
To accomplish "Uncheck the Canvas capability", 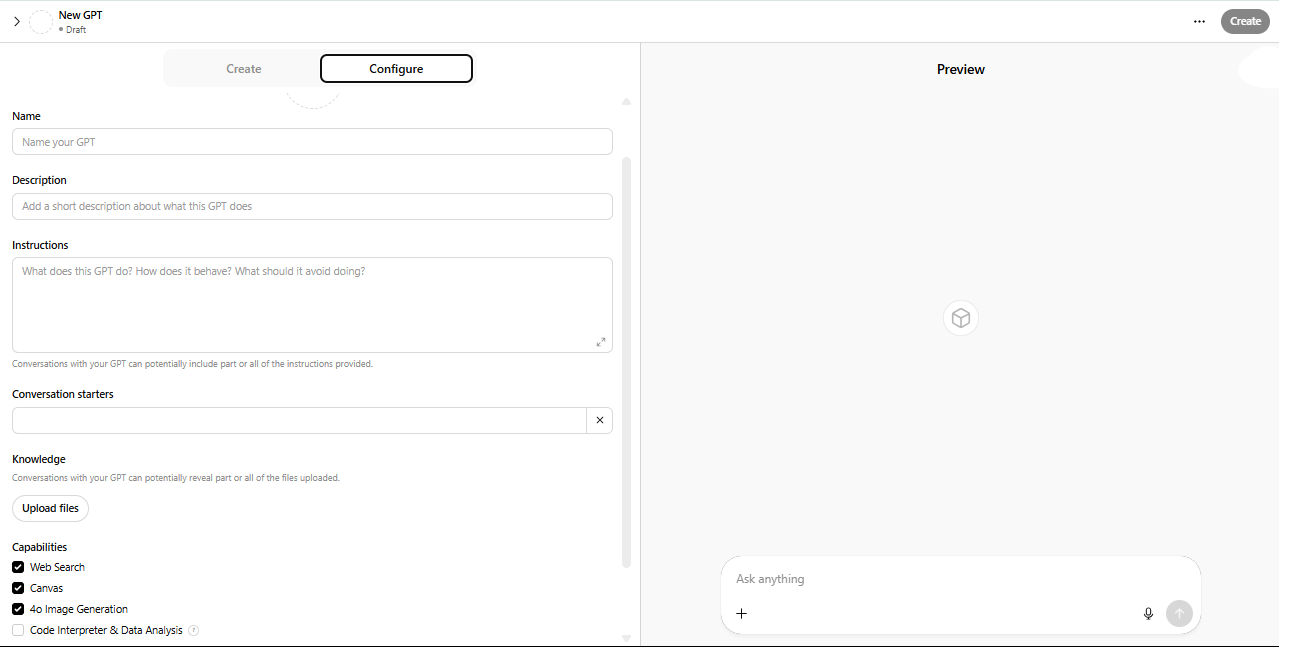I will point(18,588).
